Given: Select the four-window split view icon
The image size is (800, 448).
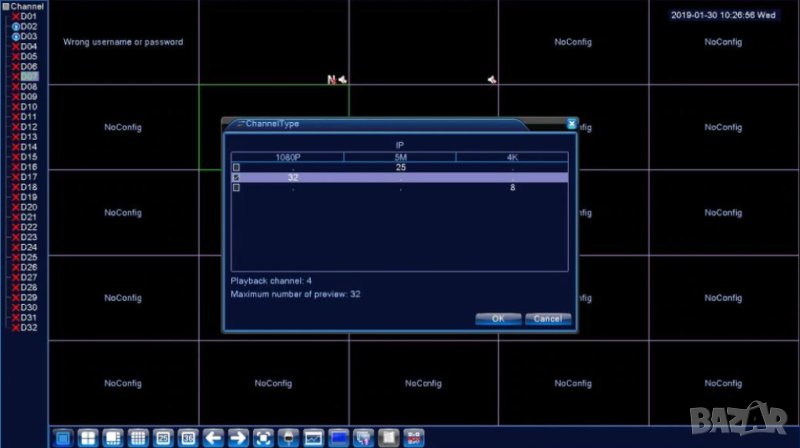Looking at the screenshot, I should tap(88, 437).
